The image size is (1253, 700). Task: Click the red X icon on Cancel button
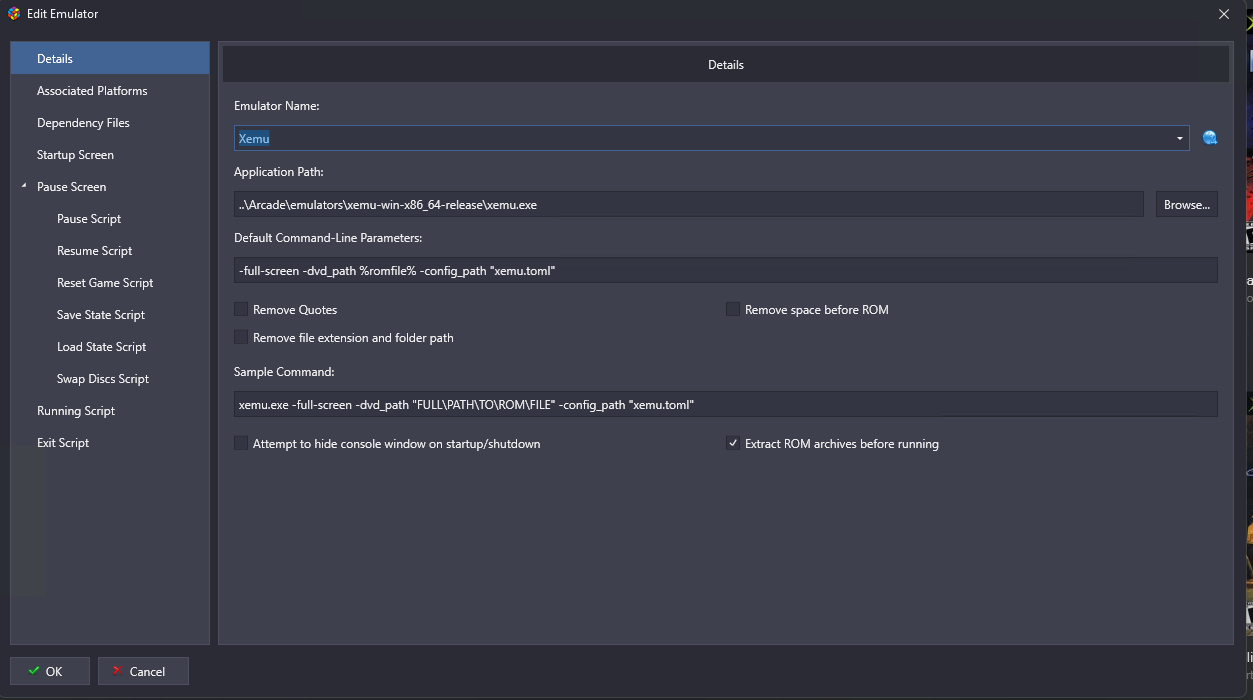click(x=117, y=671)
